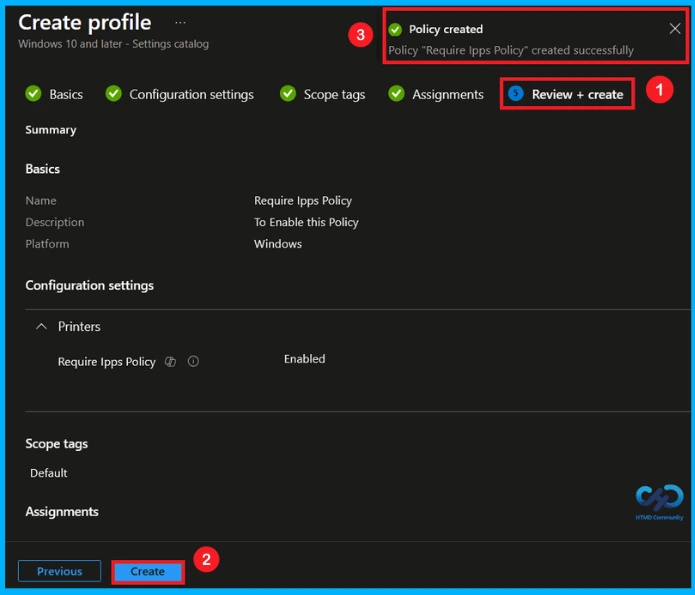The width and height of the screenshot is (695, 595).
Task: Click the green checkmark icon beside Assignments
Action: coord(396,94)
